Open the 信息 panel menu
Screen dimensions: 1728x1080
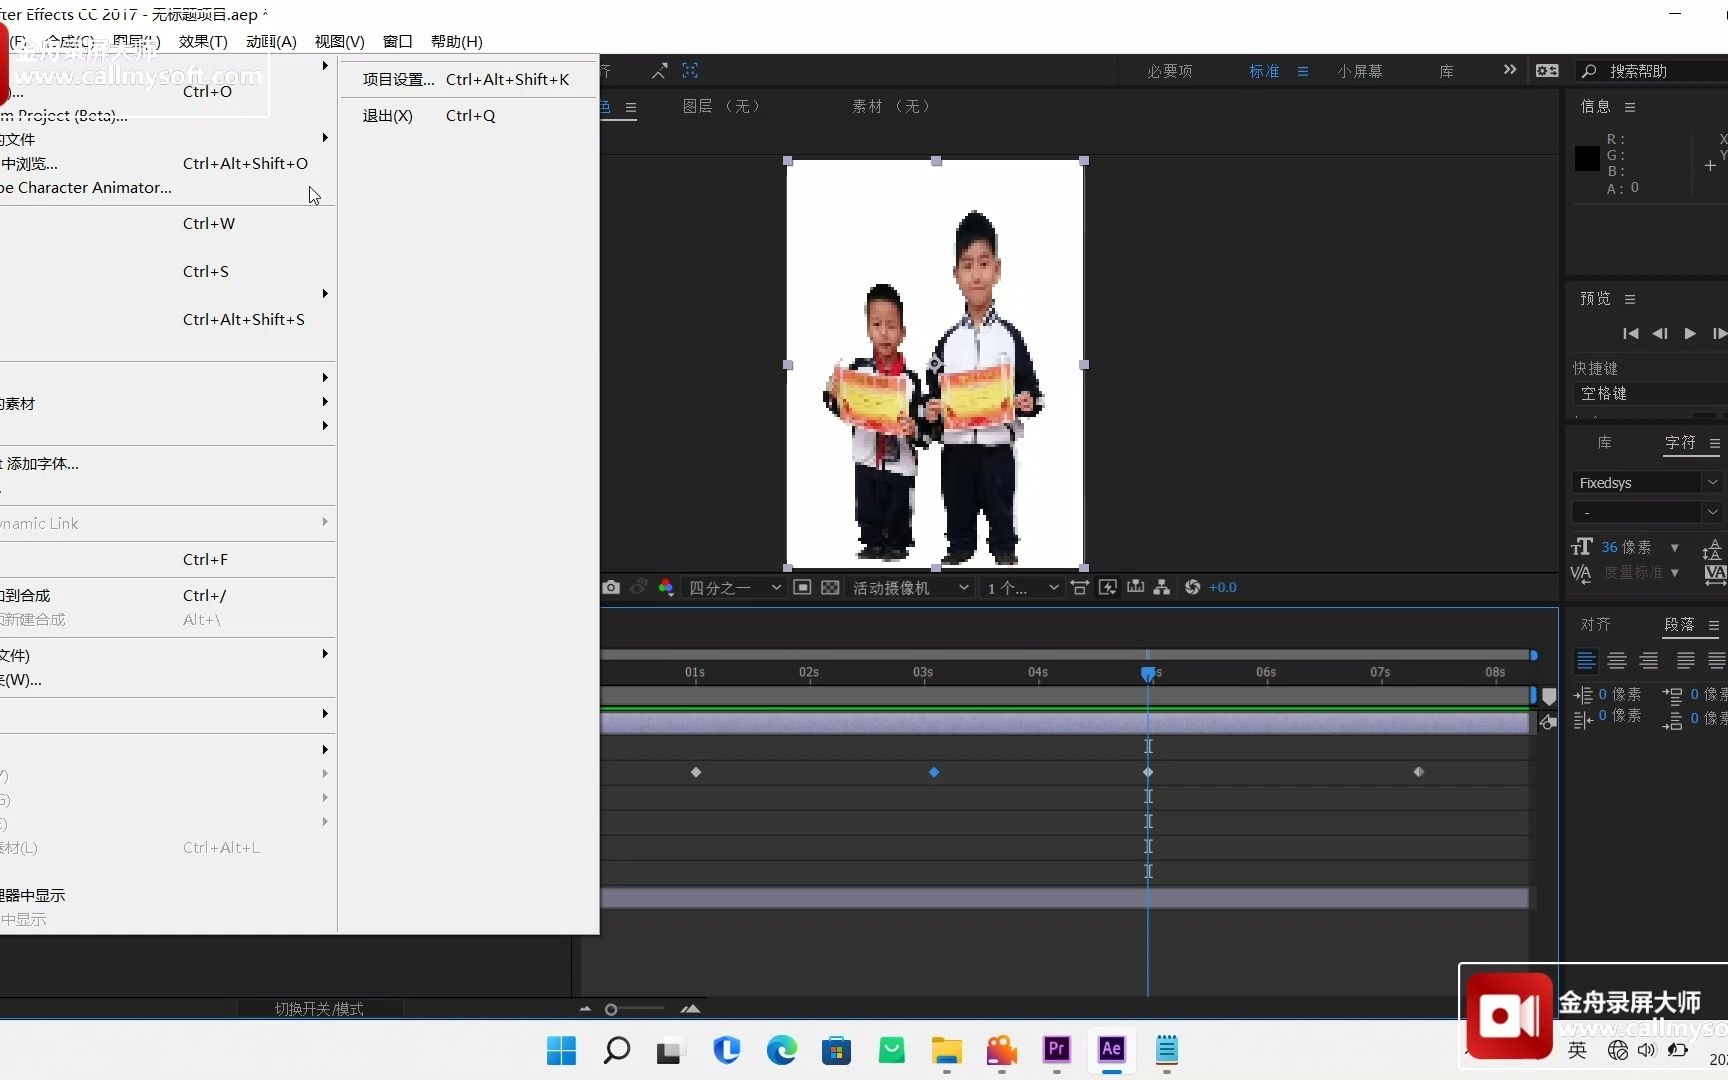pos(1630,107)
